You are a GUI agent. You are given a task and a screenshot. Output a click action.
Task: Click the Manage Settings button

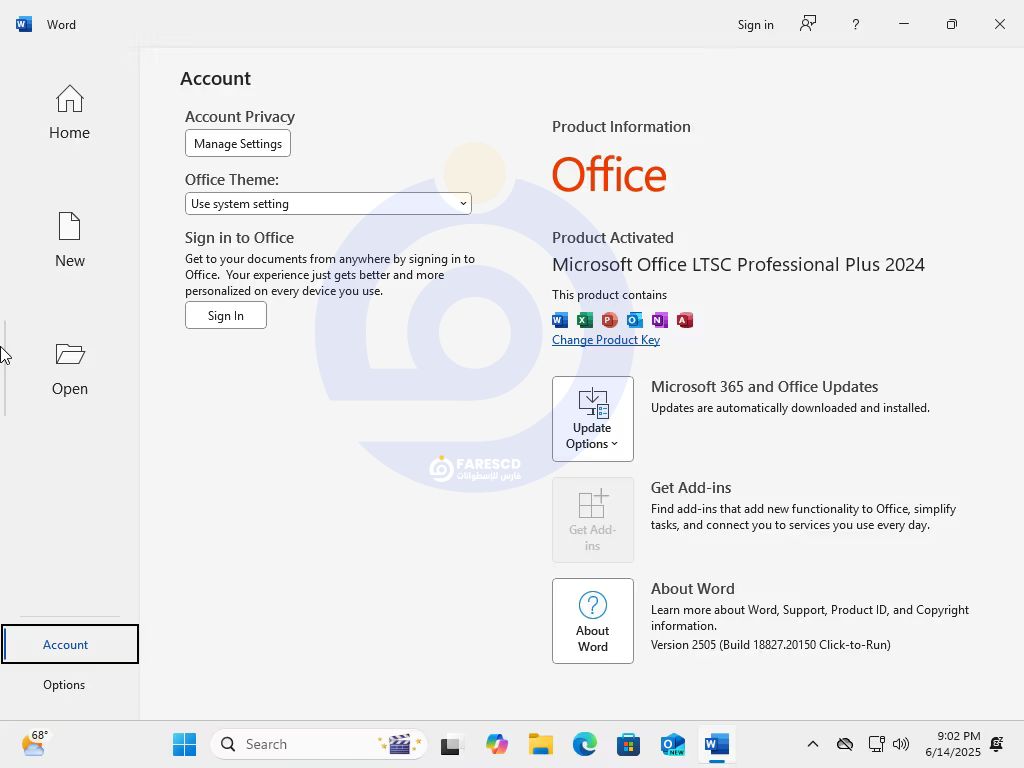pyautogui.click(x=238, y=144)
